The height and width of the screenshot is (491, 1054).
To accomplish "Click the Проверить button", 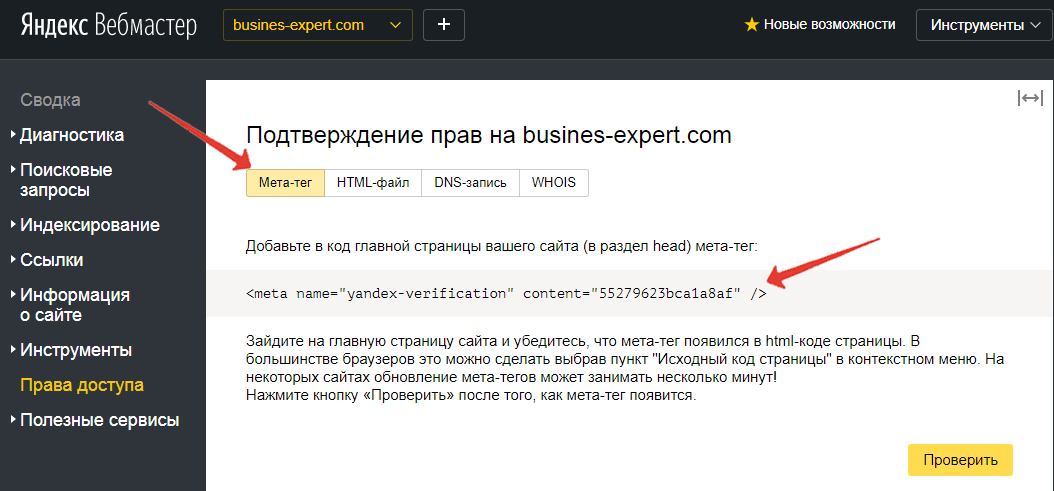I will click(x=960, y=460).
